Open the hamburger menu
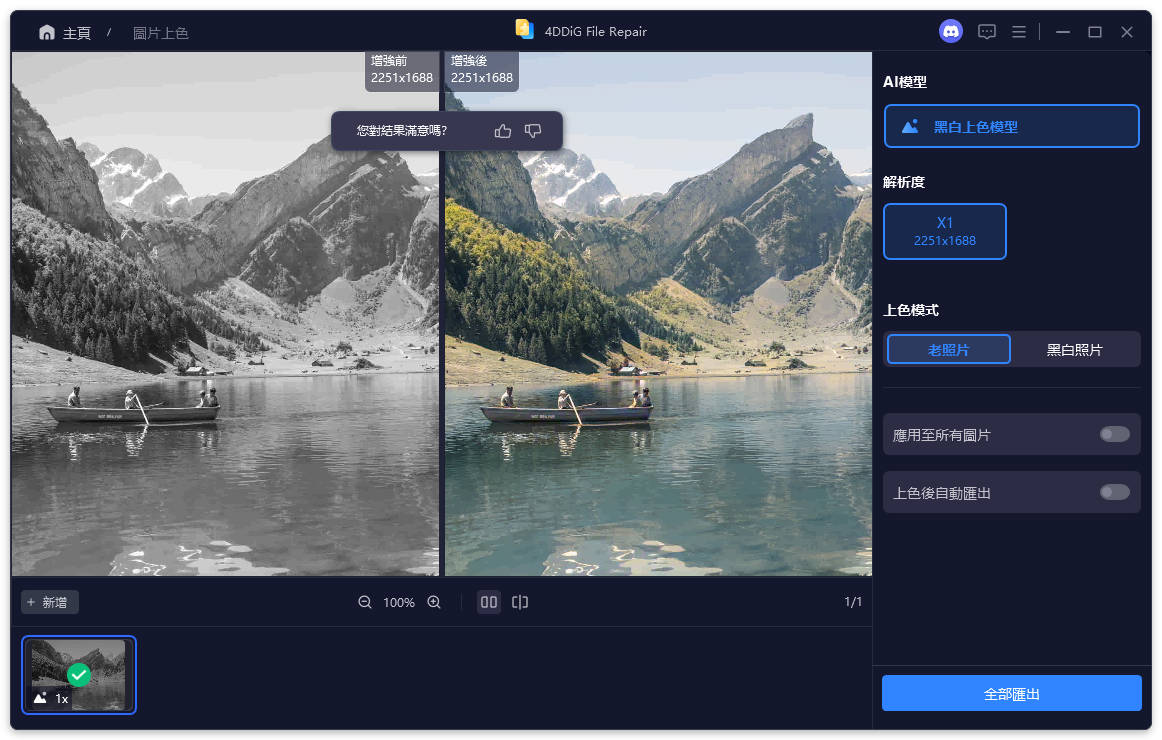1162x740 pixels. (1019, 31)
